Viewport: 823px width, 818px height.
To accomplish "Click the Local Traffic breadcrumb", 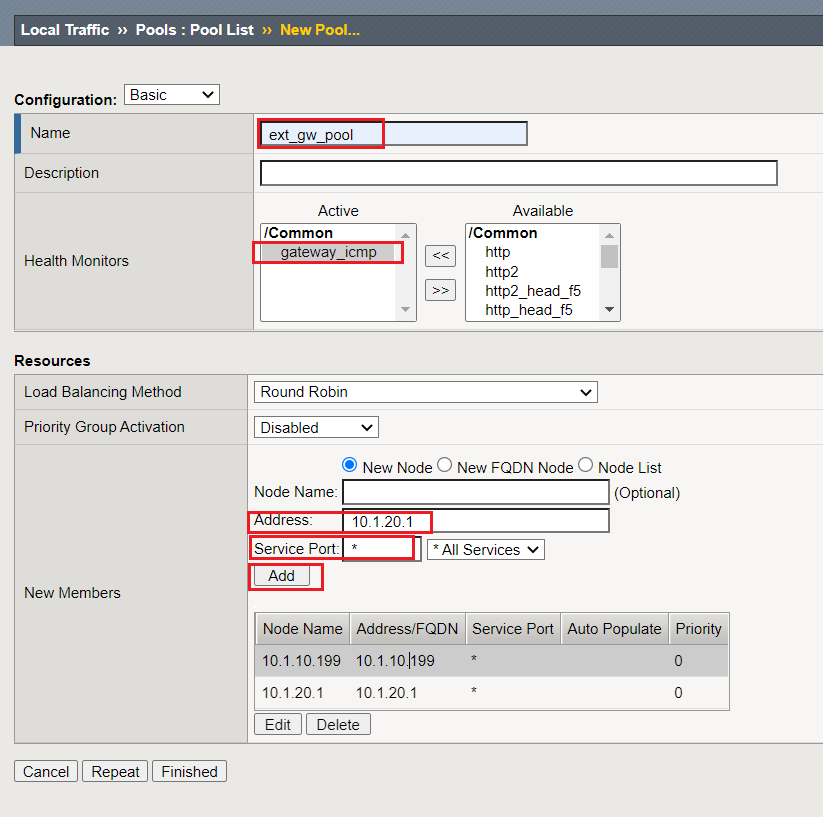I will (65, 30).
